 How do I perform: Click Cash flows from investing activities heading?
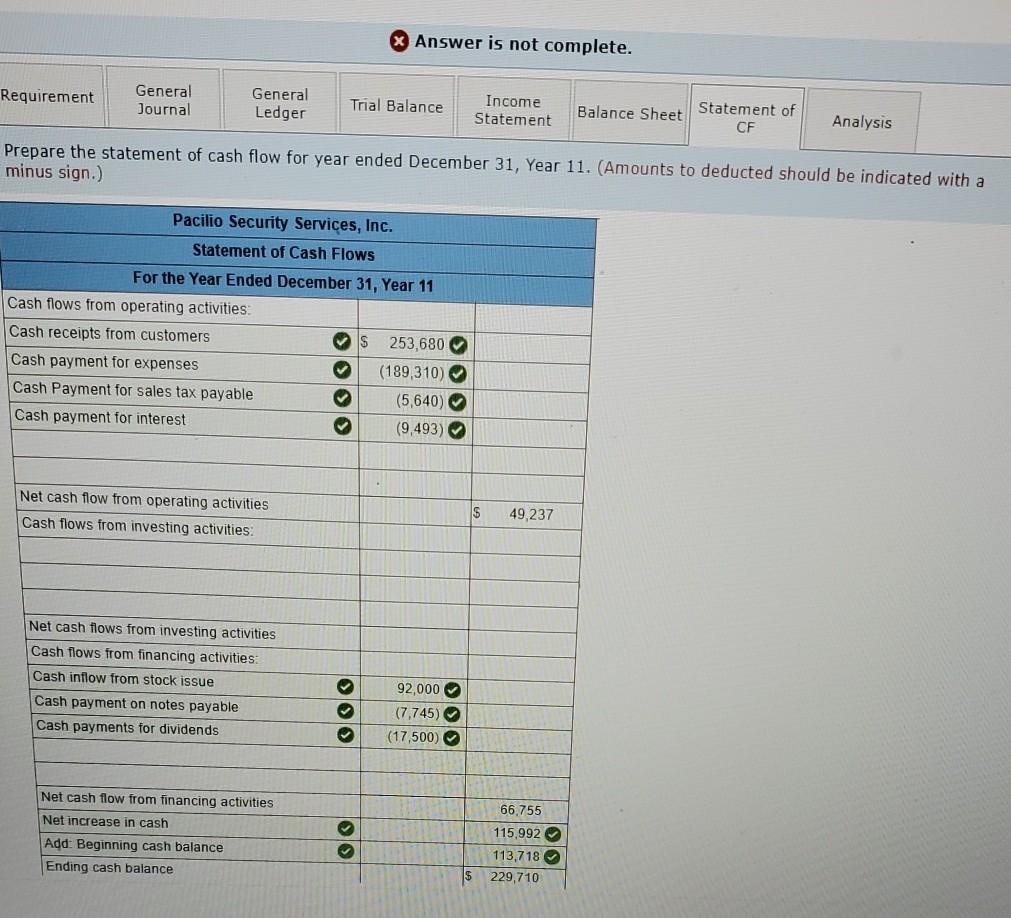137,526
